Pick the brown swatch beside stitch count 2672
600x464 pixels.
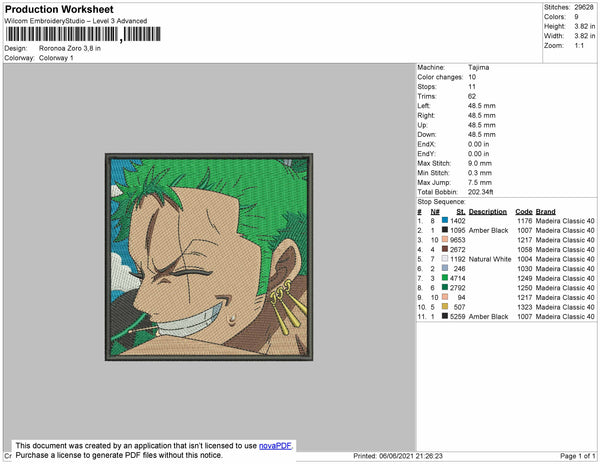coord(445,249)
